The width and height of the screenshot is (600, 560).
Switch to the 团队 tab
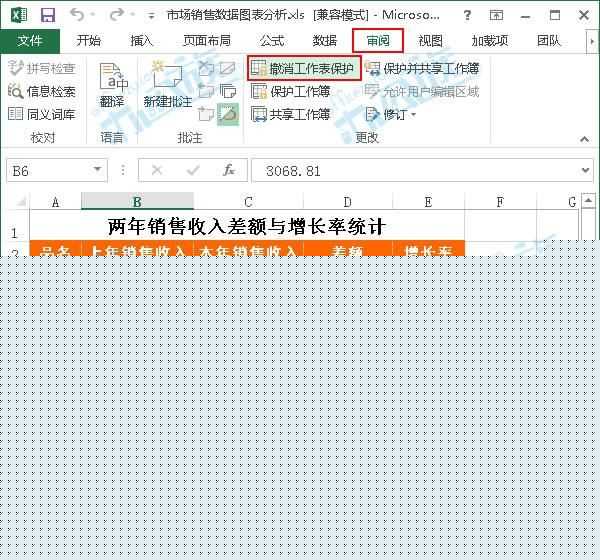pos(549,41)
